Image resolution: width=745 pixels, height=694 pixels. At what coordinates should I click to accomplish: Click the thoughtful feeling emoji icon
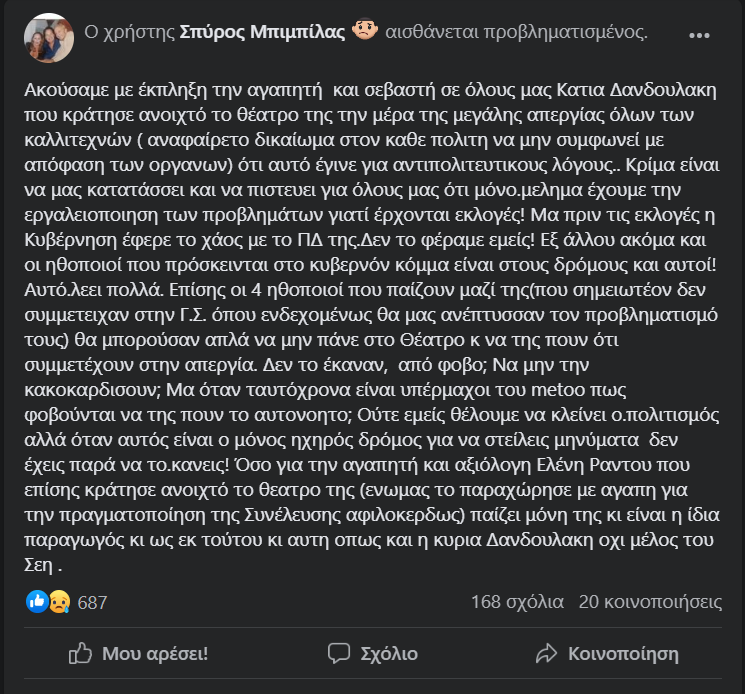(x=365, y=31)
